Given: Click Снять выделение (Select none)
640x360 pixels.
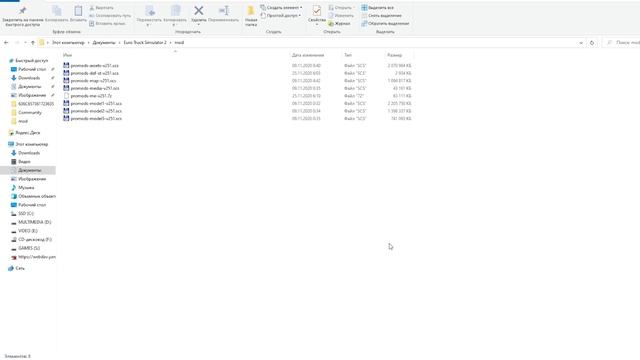Looking at the screenshot, I should pos(381,16).
